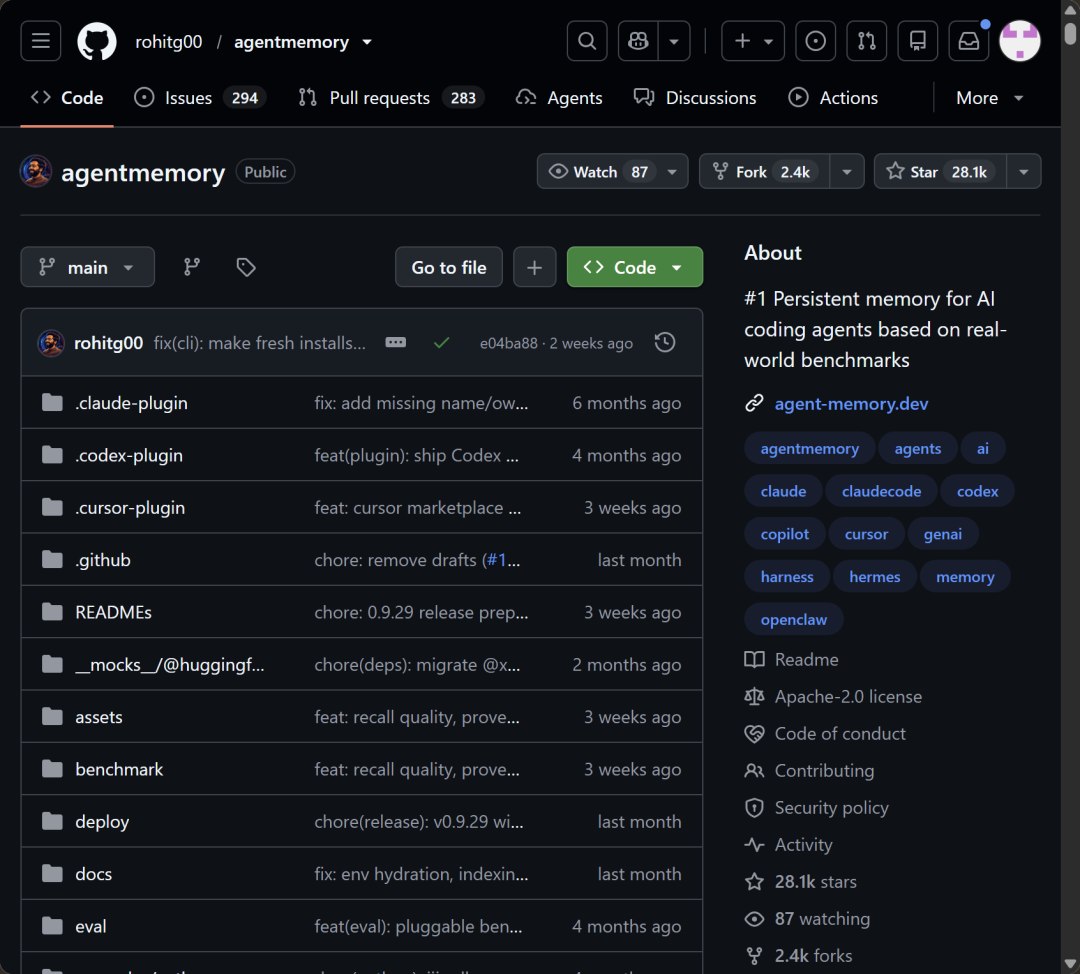View branches icon beside main selector

192,267
